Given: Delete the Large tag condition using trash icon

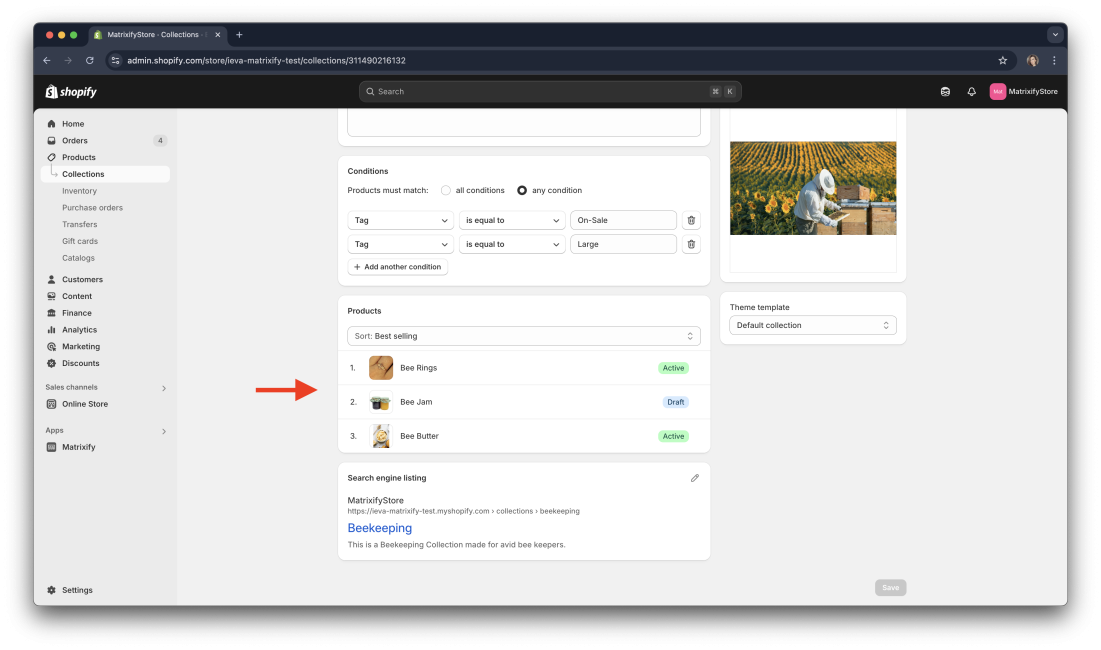Looking at the screenshot, I should [691, 244].
